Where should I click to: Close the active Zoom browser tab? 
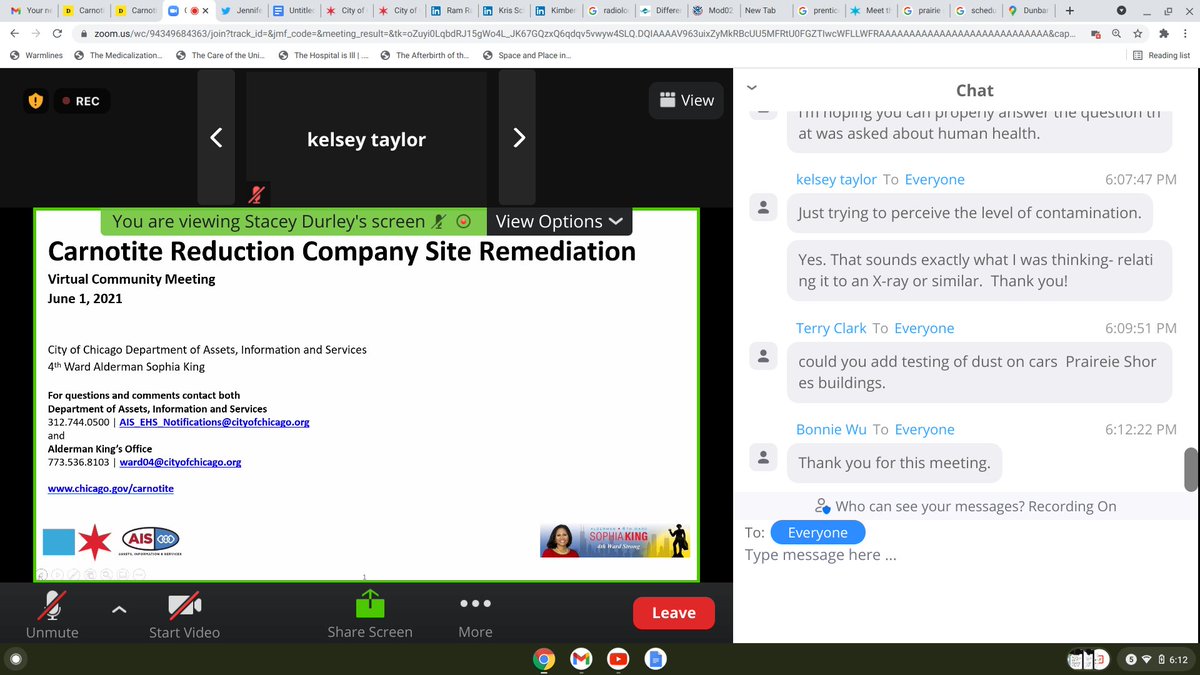(204, 11)
